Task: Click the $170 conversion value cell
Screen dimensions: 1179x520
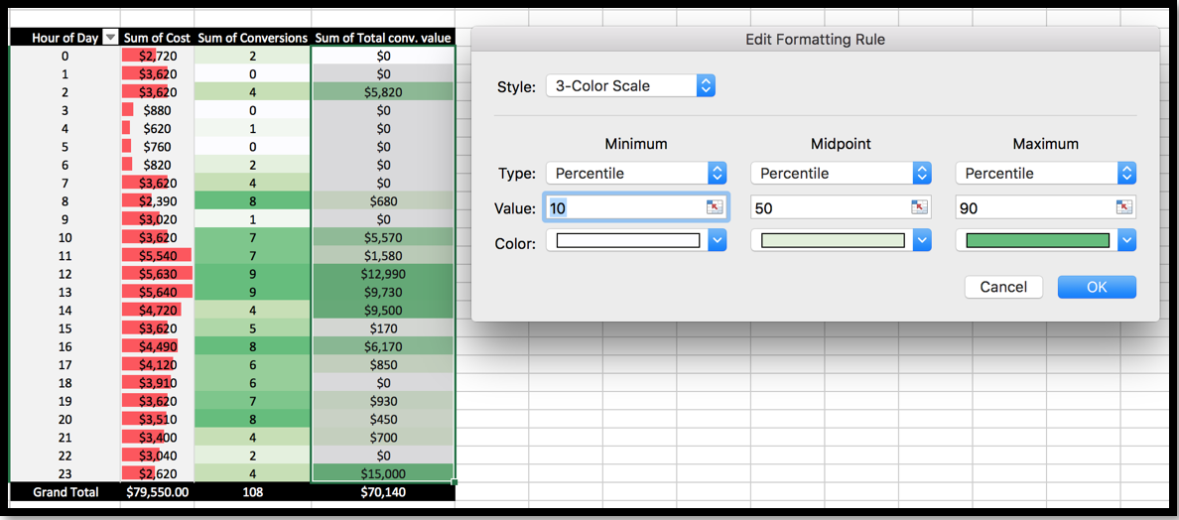Action: click(x=383, y=328)
